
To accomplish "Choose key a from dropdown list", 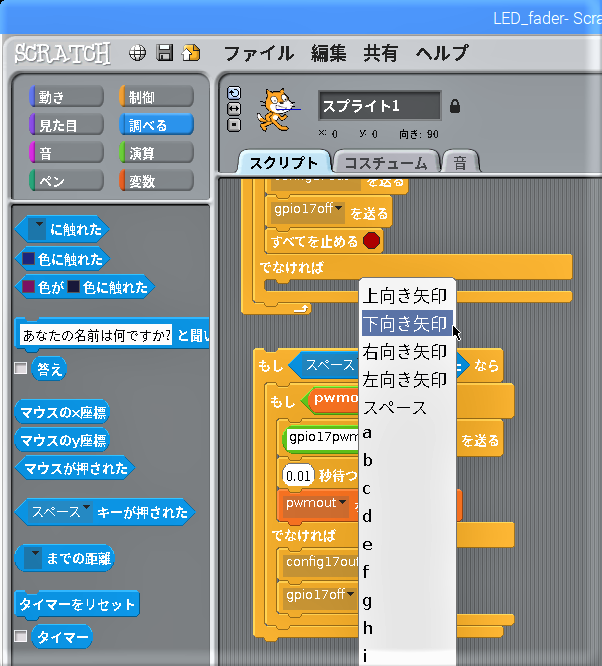I will point(407,434).
